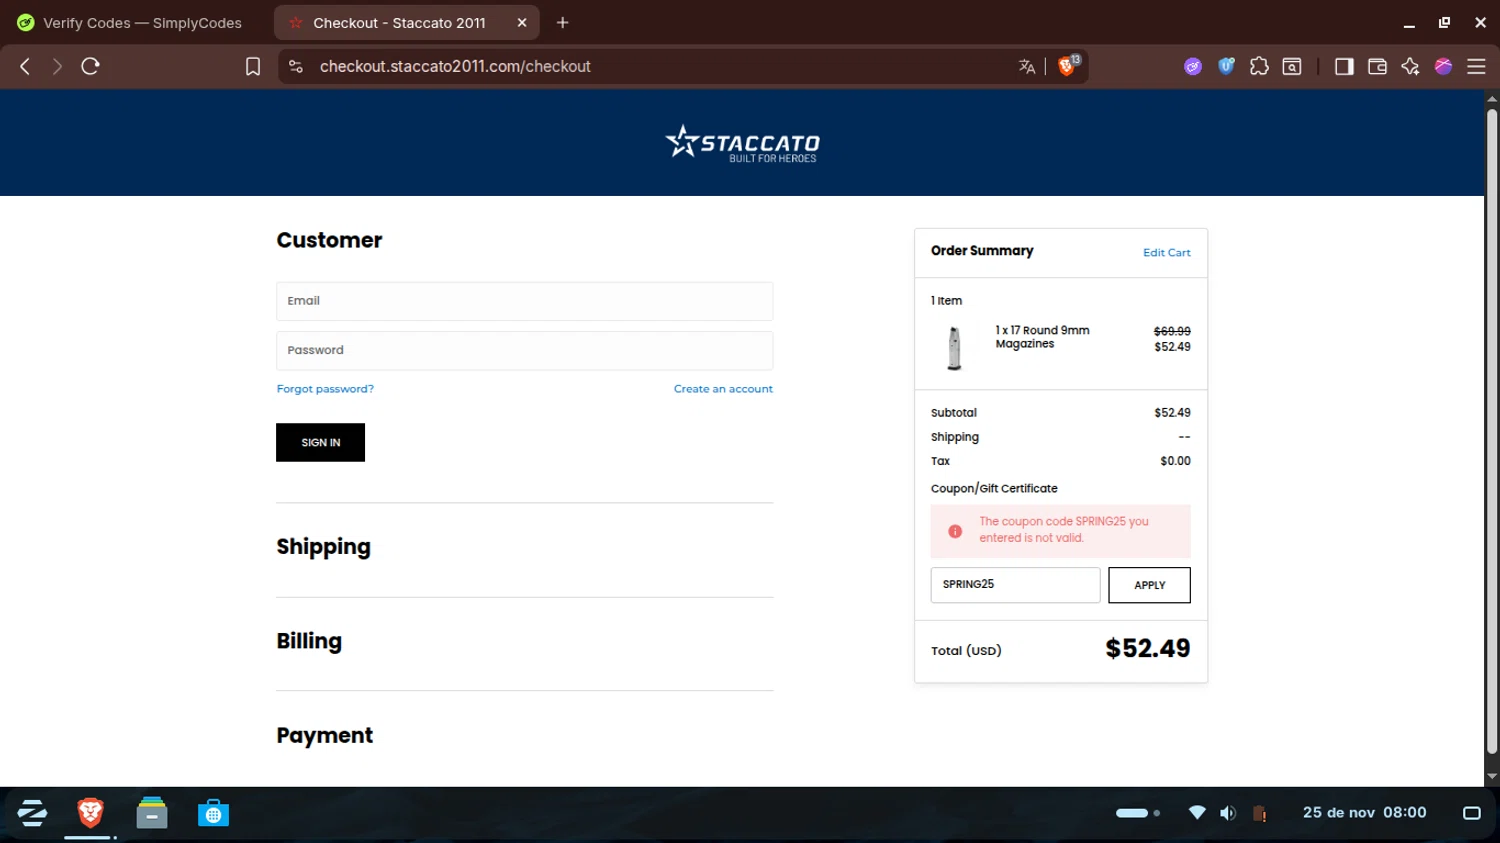Open the network Wi-Fi tray icon
Viewport: 1500px width, 843px height.
click(1196, 813)
